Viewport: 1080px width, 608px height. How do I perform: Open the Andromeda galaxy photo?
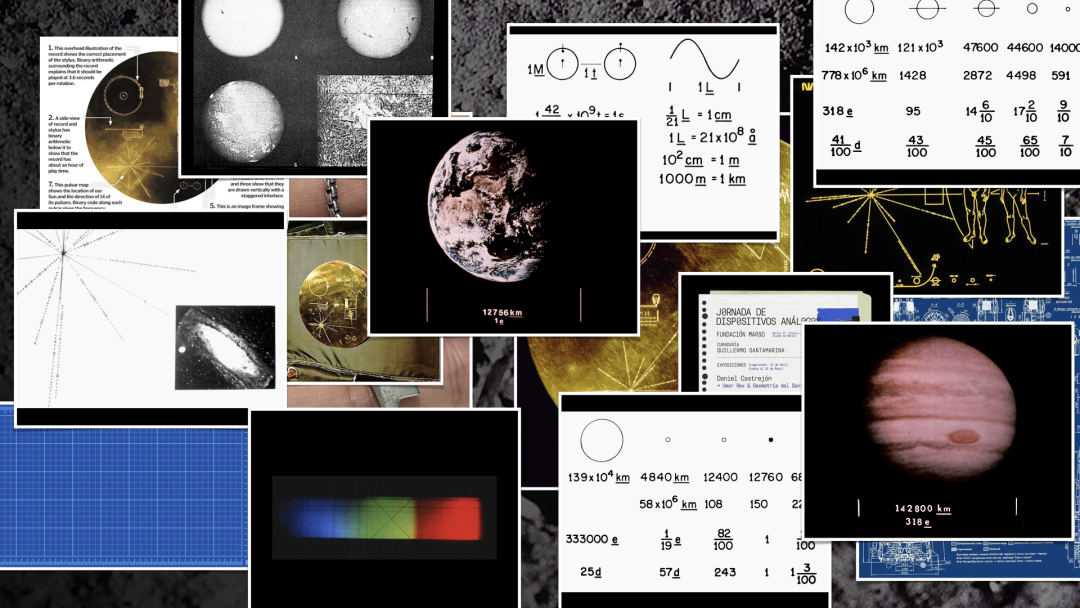[x=224, y=347]
